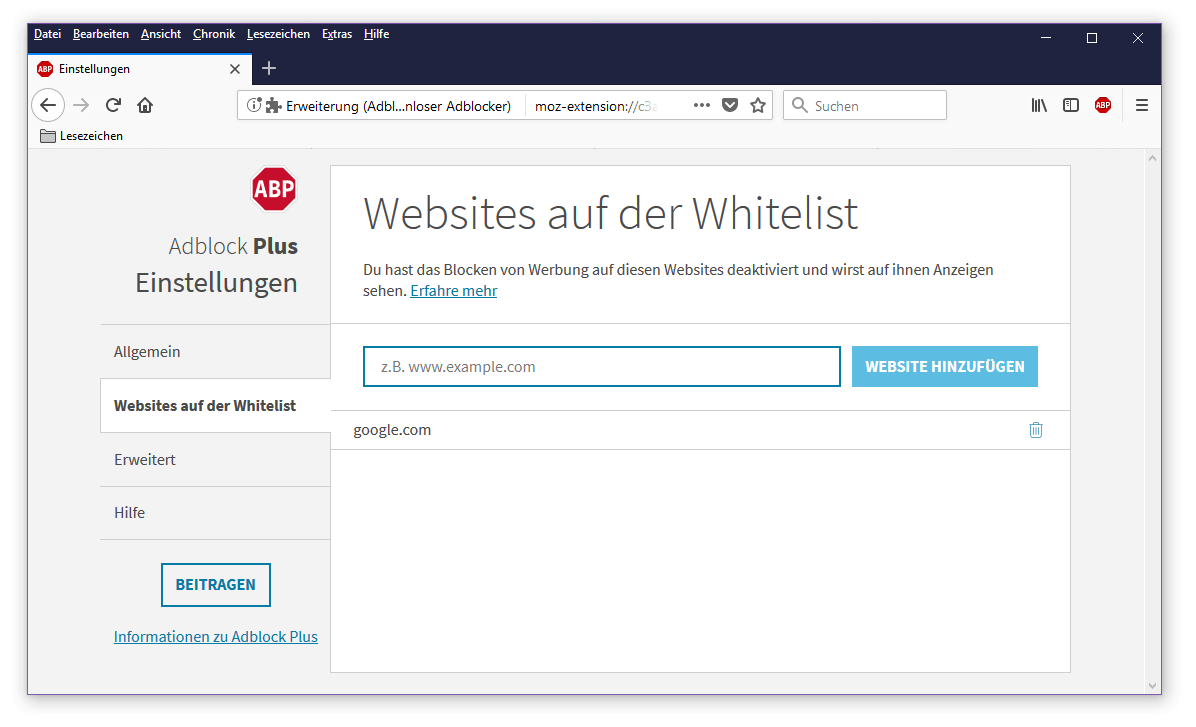
Task: Expand page actions three-dot menu
Action: [702, 105]
